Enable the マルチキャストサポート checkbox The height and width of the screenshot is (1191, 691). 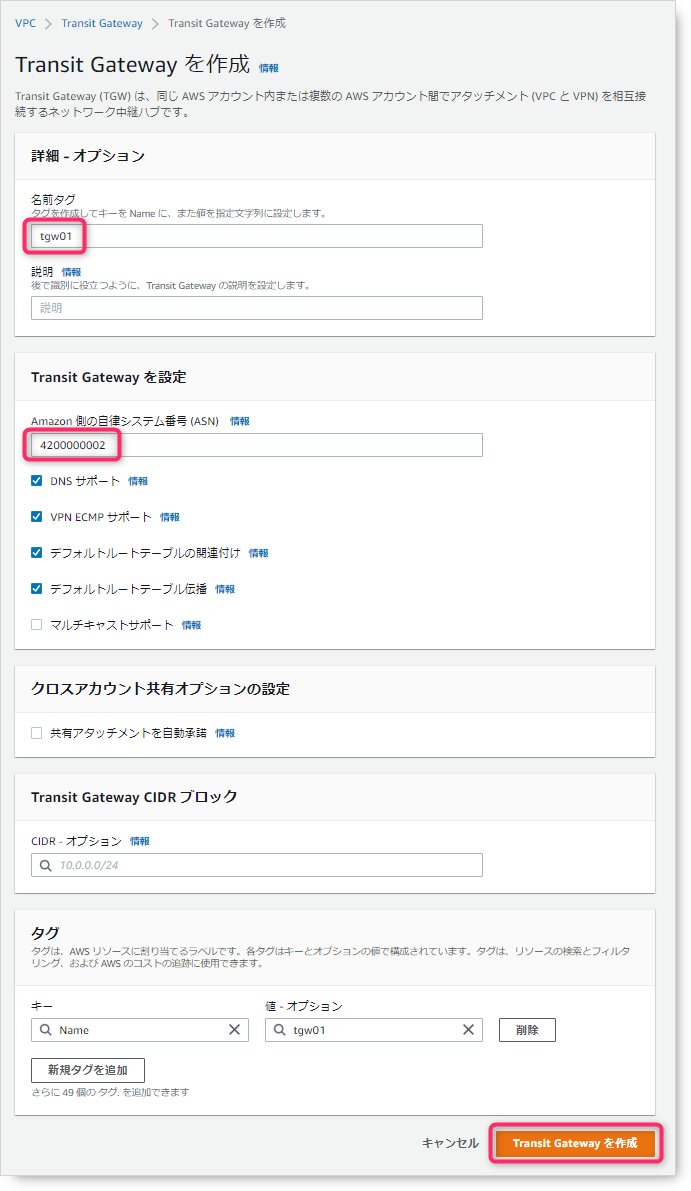tap(36, 625)
